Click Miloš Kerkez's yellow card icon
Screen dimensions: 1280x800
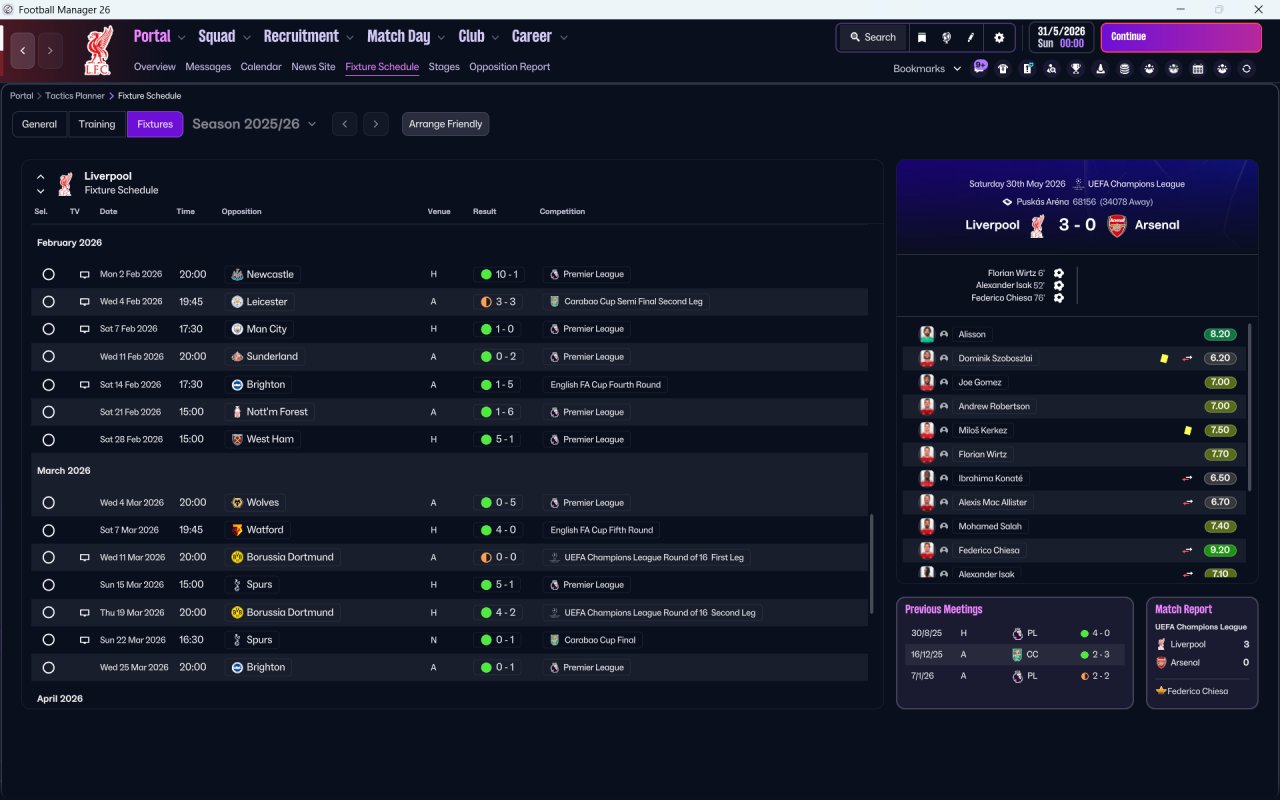click(1187, 430)
